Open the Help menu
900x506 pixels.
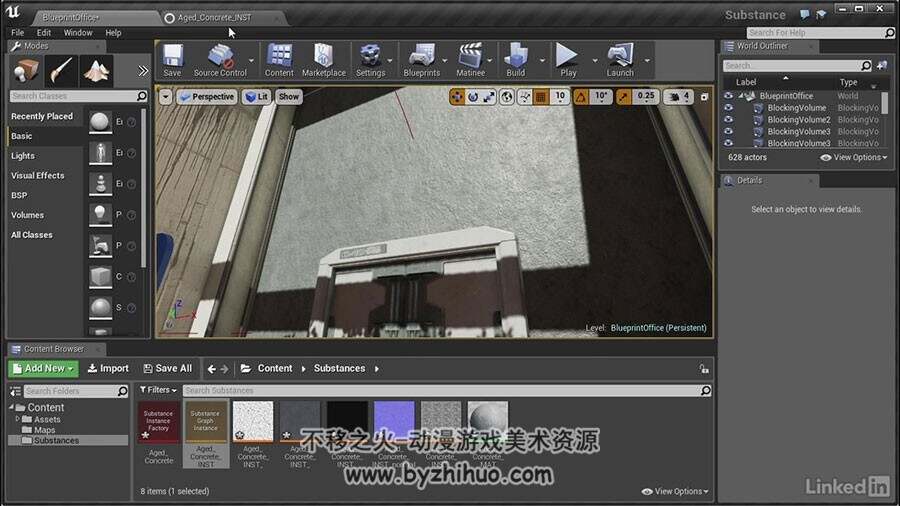(x=113, y=33)
